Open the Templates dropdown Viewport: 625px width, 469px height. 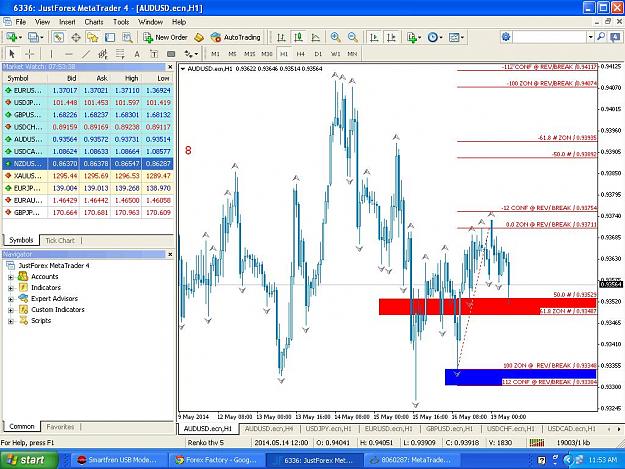pos(456,37)
